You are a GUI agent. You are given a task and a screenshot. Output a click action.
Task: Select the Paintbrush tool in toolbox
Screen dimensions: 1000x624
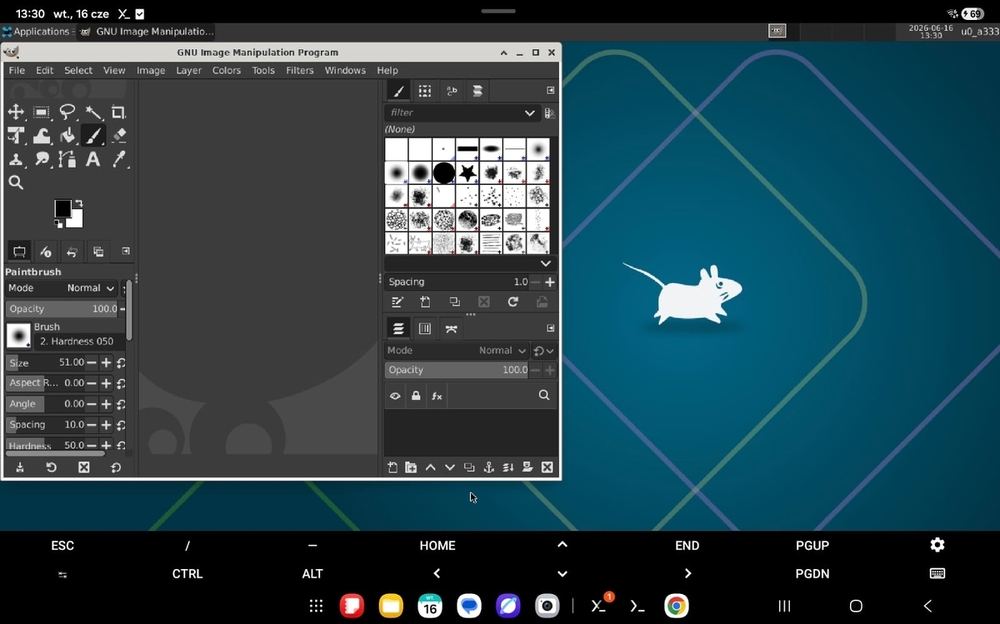[x=93, y=135]
